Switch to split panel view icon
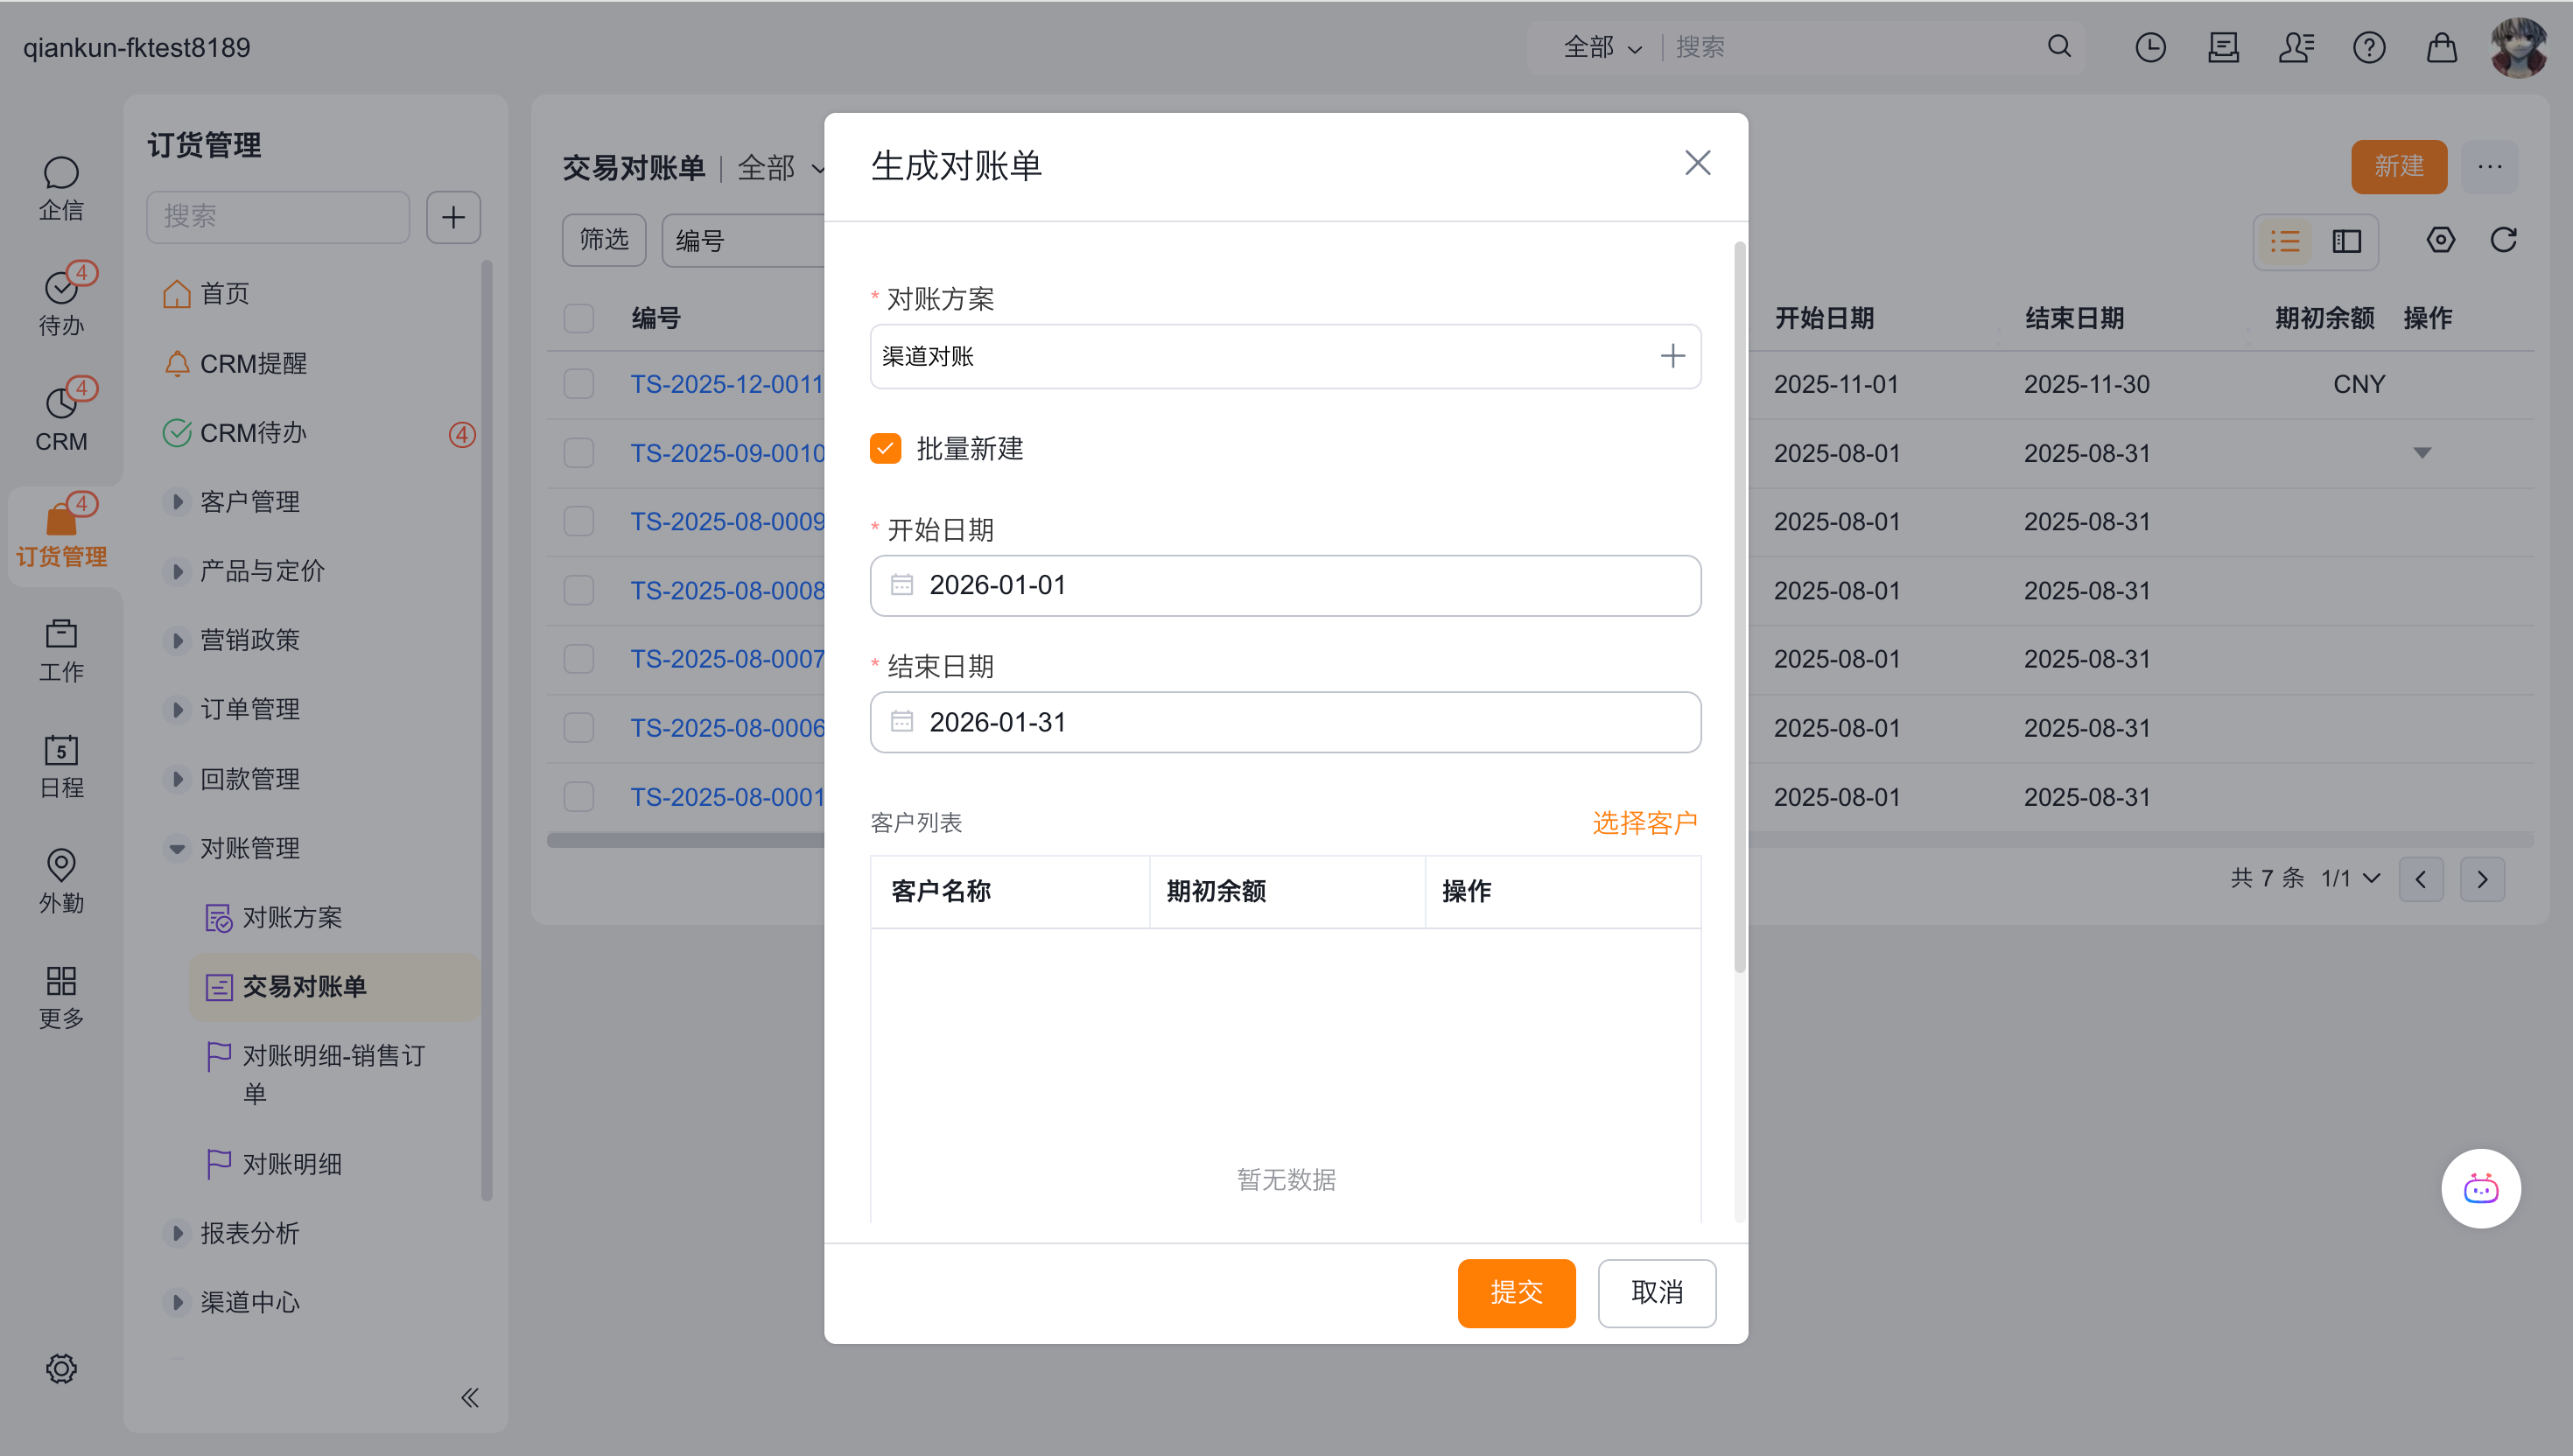This screenshot has width=2573, height=1456. tap(2346, 241)
